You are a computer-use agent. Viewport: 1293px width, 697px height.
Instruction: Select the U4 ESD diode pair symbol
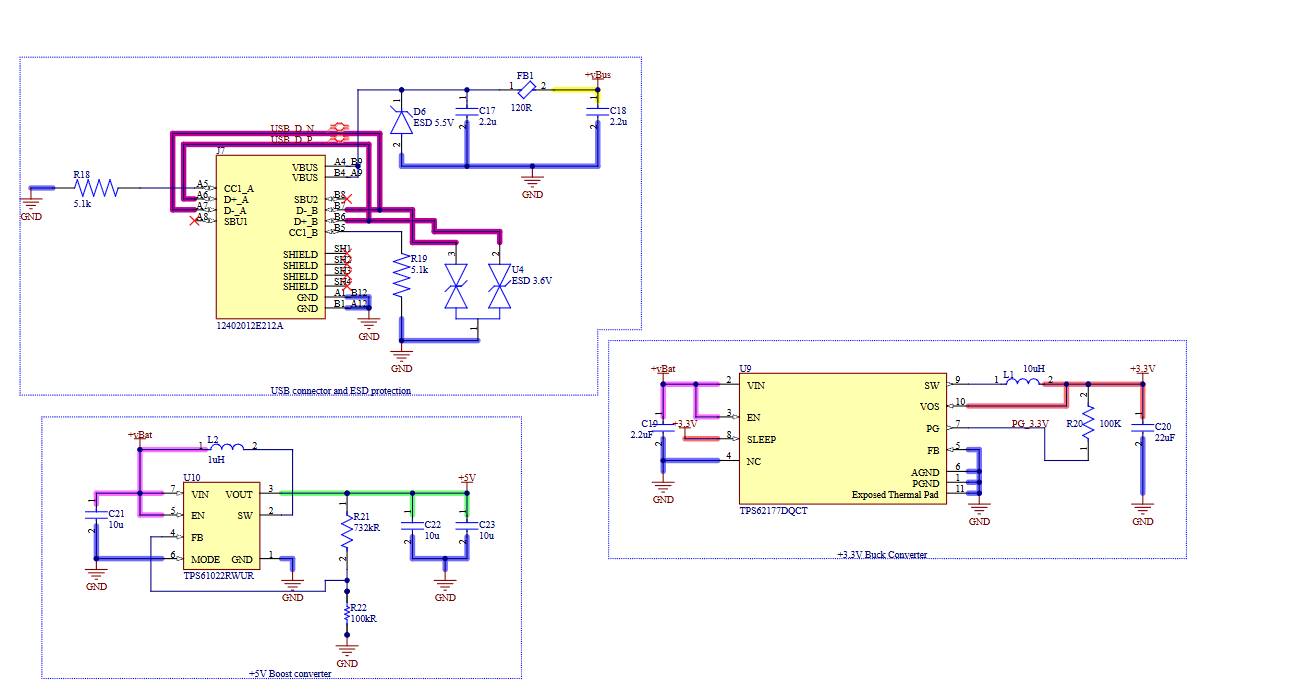pyautogui.click(x=478, y=286)
